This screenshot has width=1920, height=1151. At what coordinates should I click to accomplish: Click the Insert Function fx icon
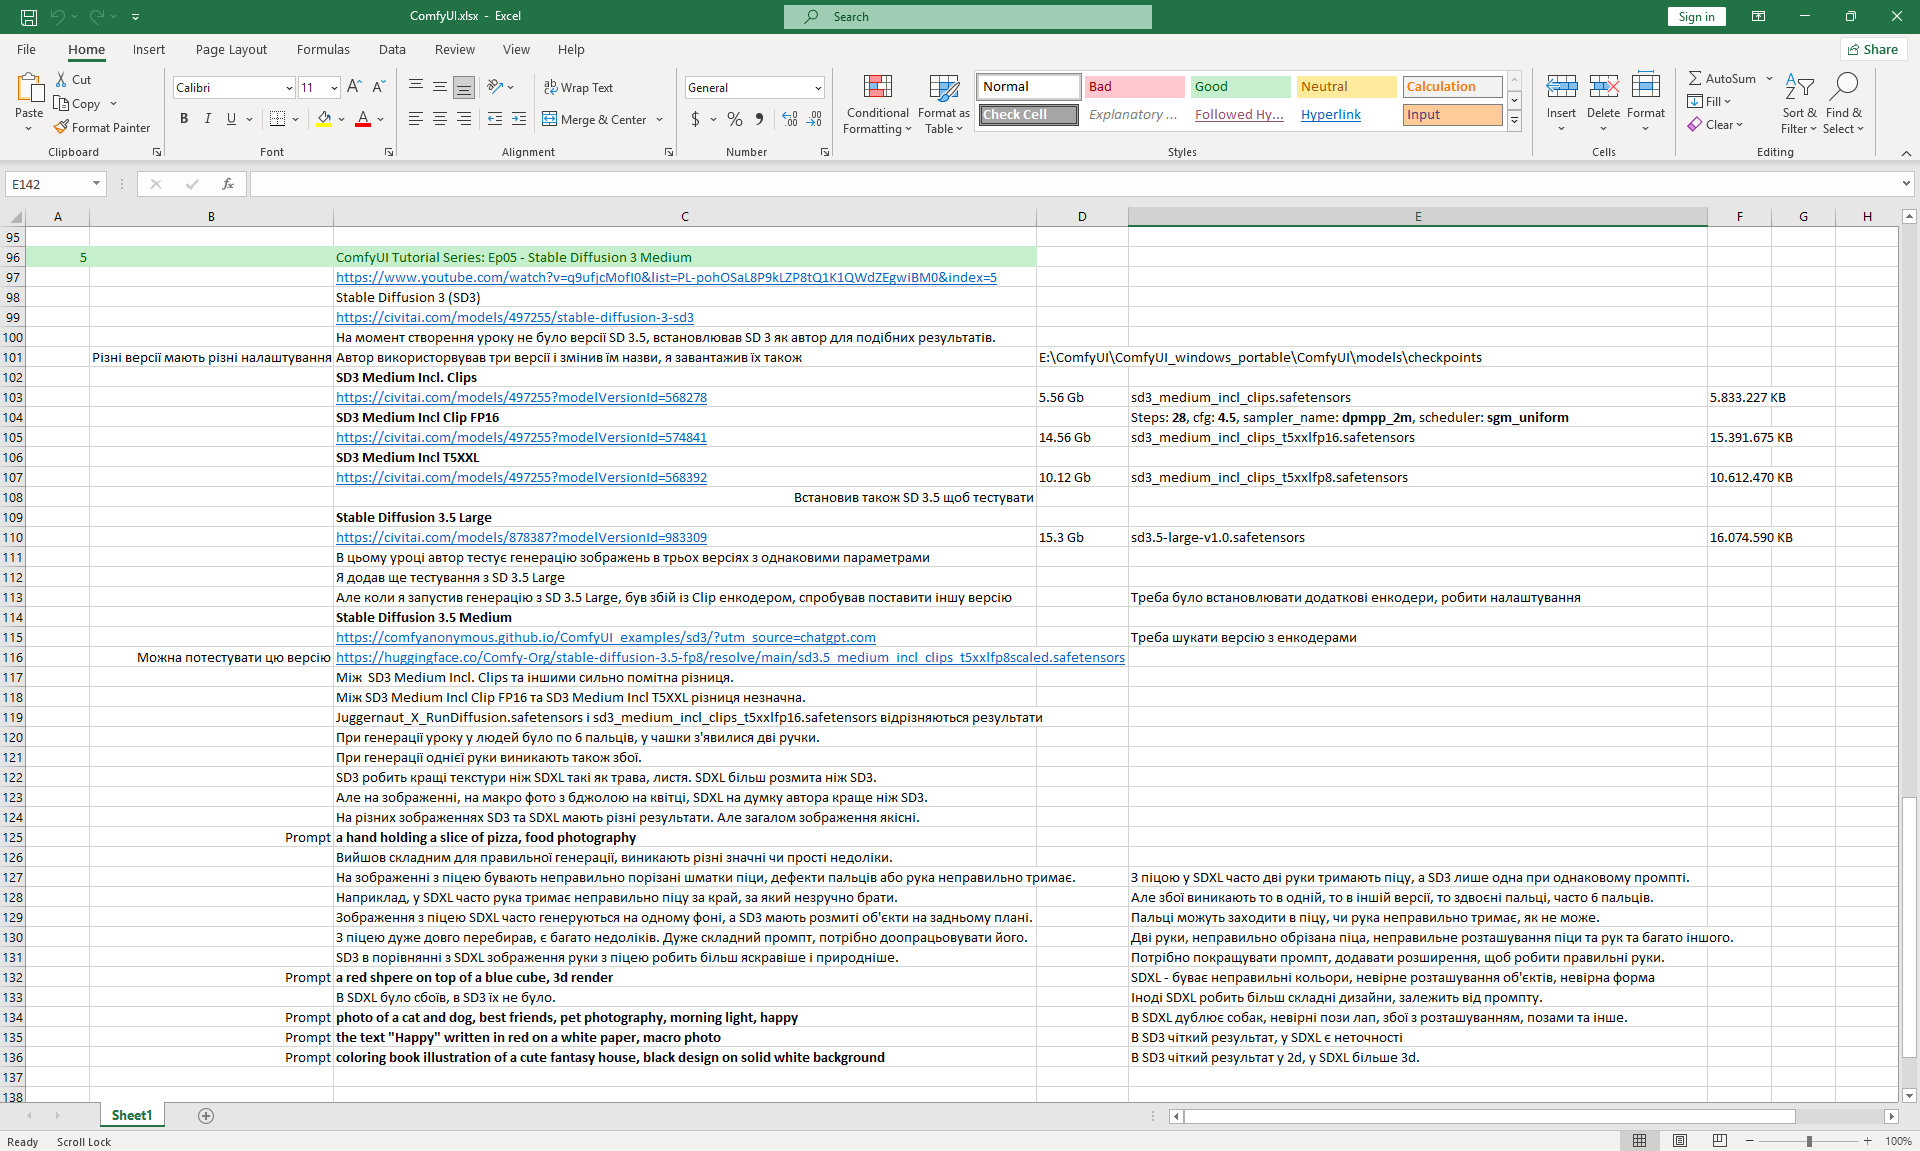pyautogui.click(x=228, y=184)
